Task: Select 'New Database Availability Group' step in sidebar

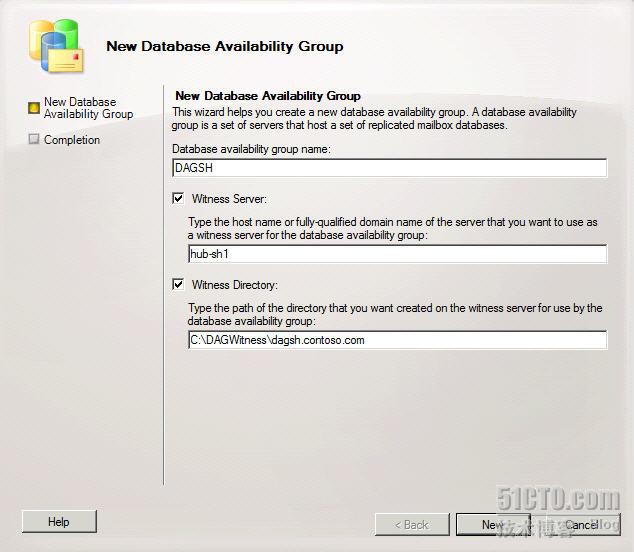Action: [x=89, y=108]
